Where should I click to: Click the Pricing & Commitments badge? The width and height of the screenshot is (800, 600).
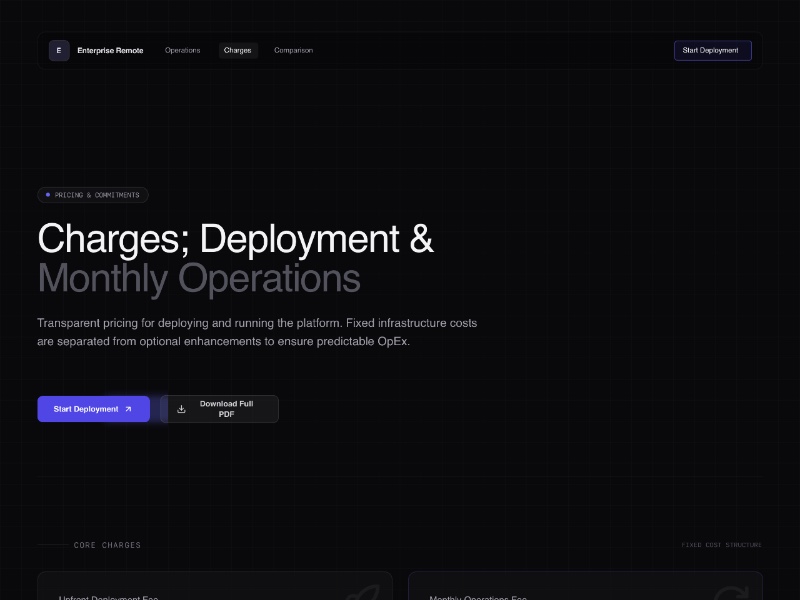pyautogui.click(x=93, y=195)
